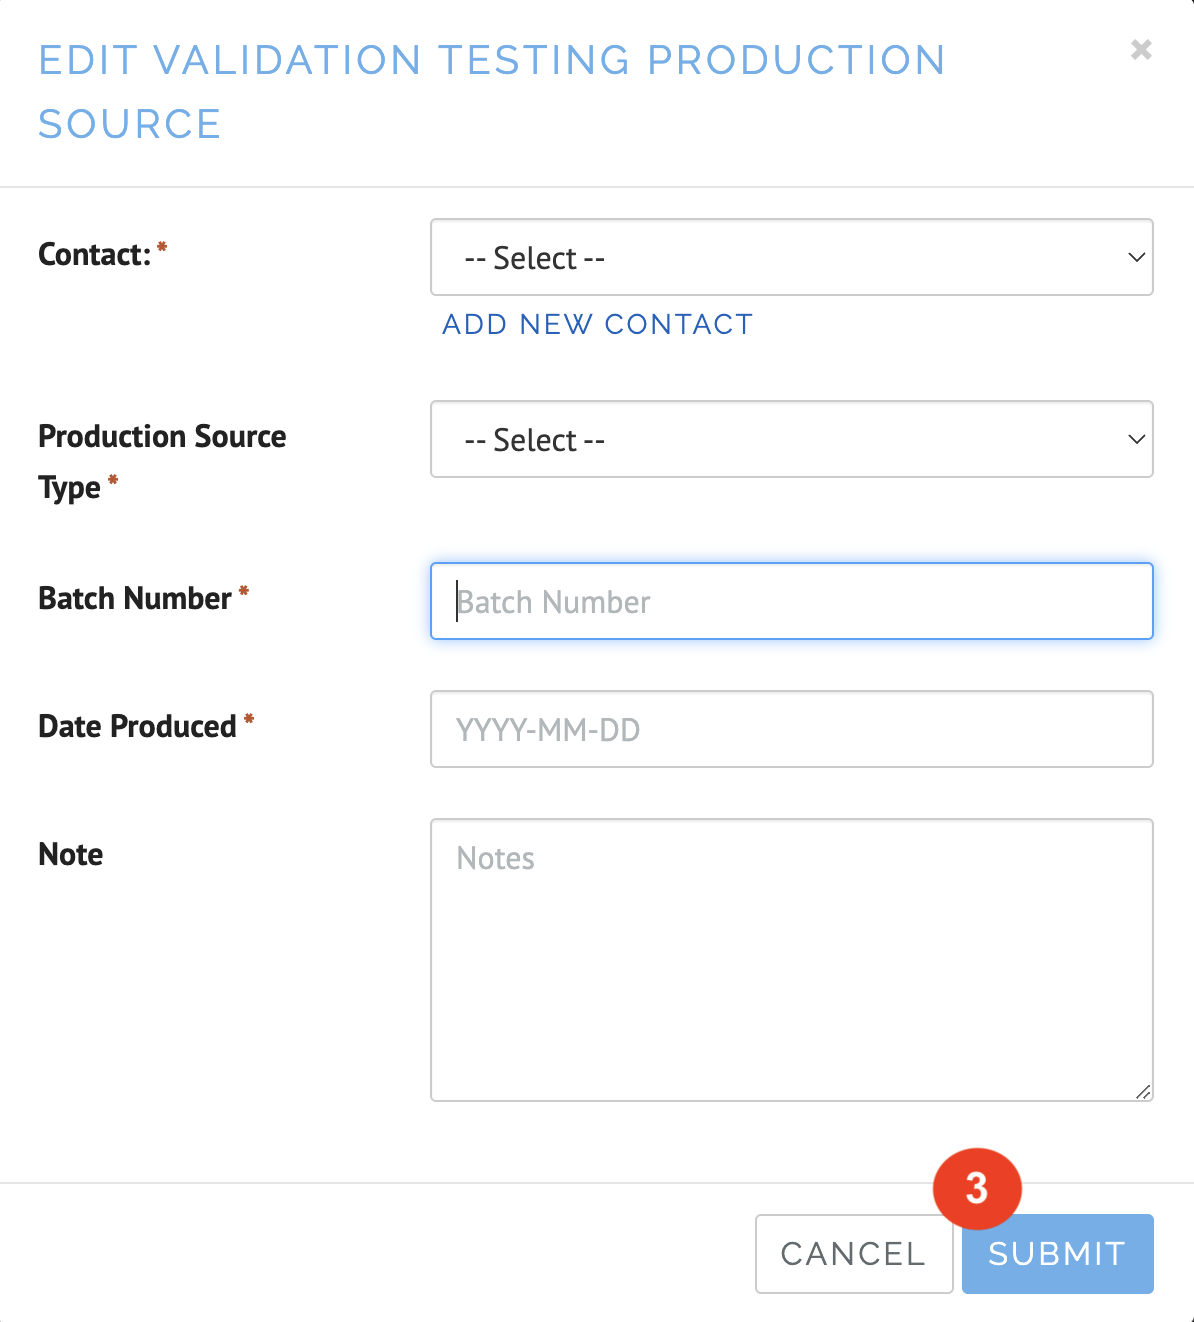1194x1322 pixels.
Task: Click inside the Notes text area
Action: pos(790,960)
